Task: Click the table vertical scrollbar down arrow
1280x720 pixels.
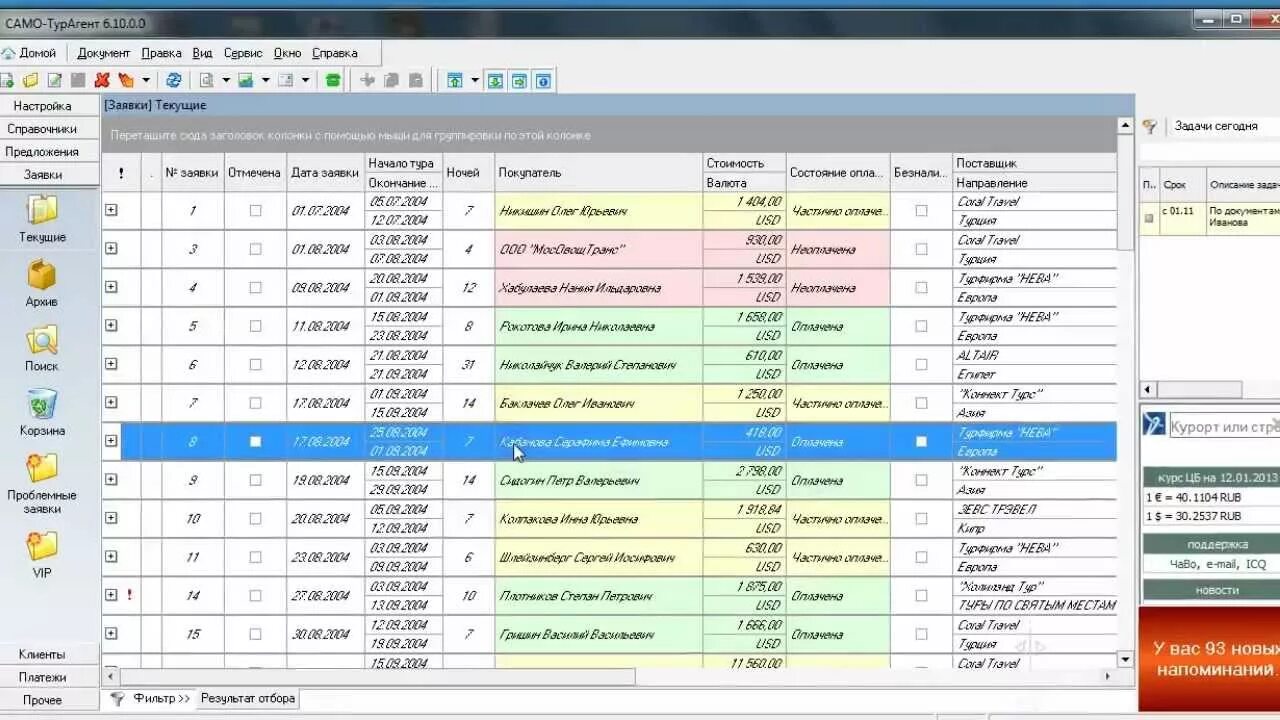Action: tap(1125, 659)
